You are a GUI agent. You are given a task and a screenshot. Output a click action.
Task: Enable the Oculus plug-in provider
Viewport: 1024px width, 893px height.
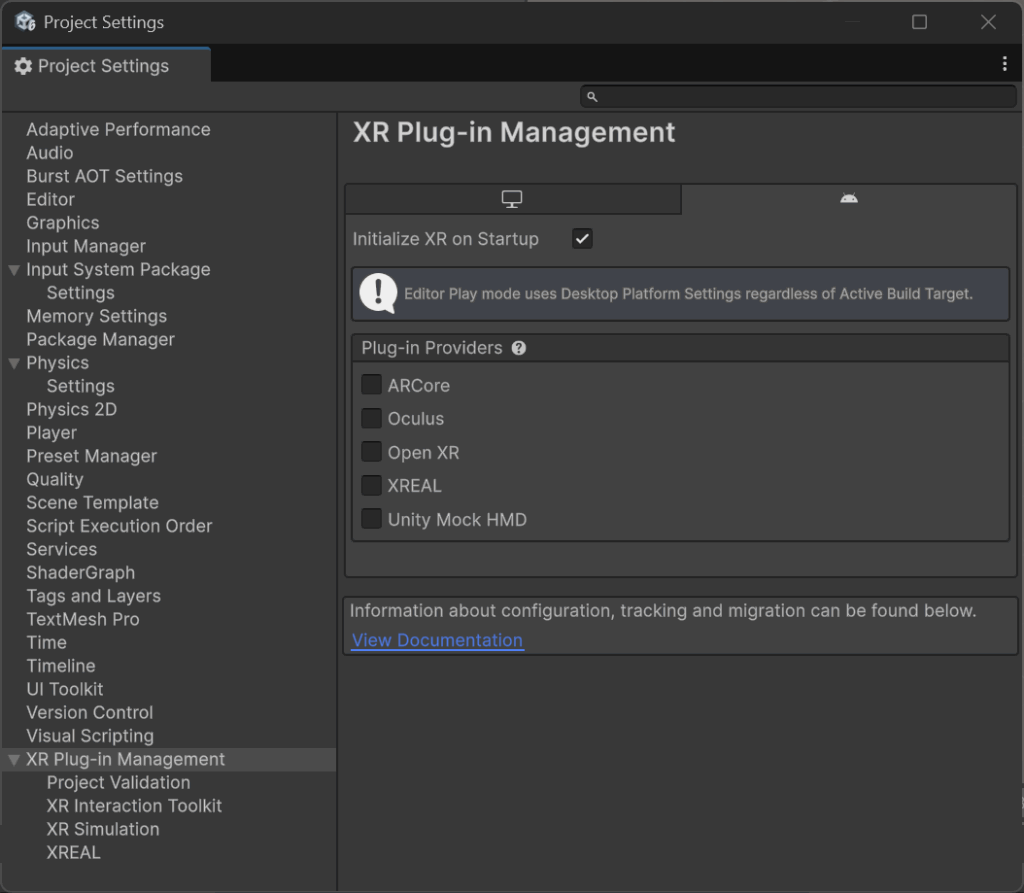[372, 418]
